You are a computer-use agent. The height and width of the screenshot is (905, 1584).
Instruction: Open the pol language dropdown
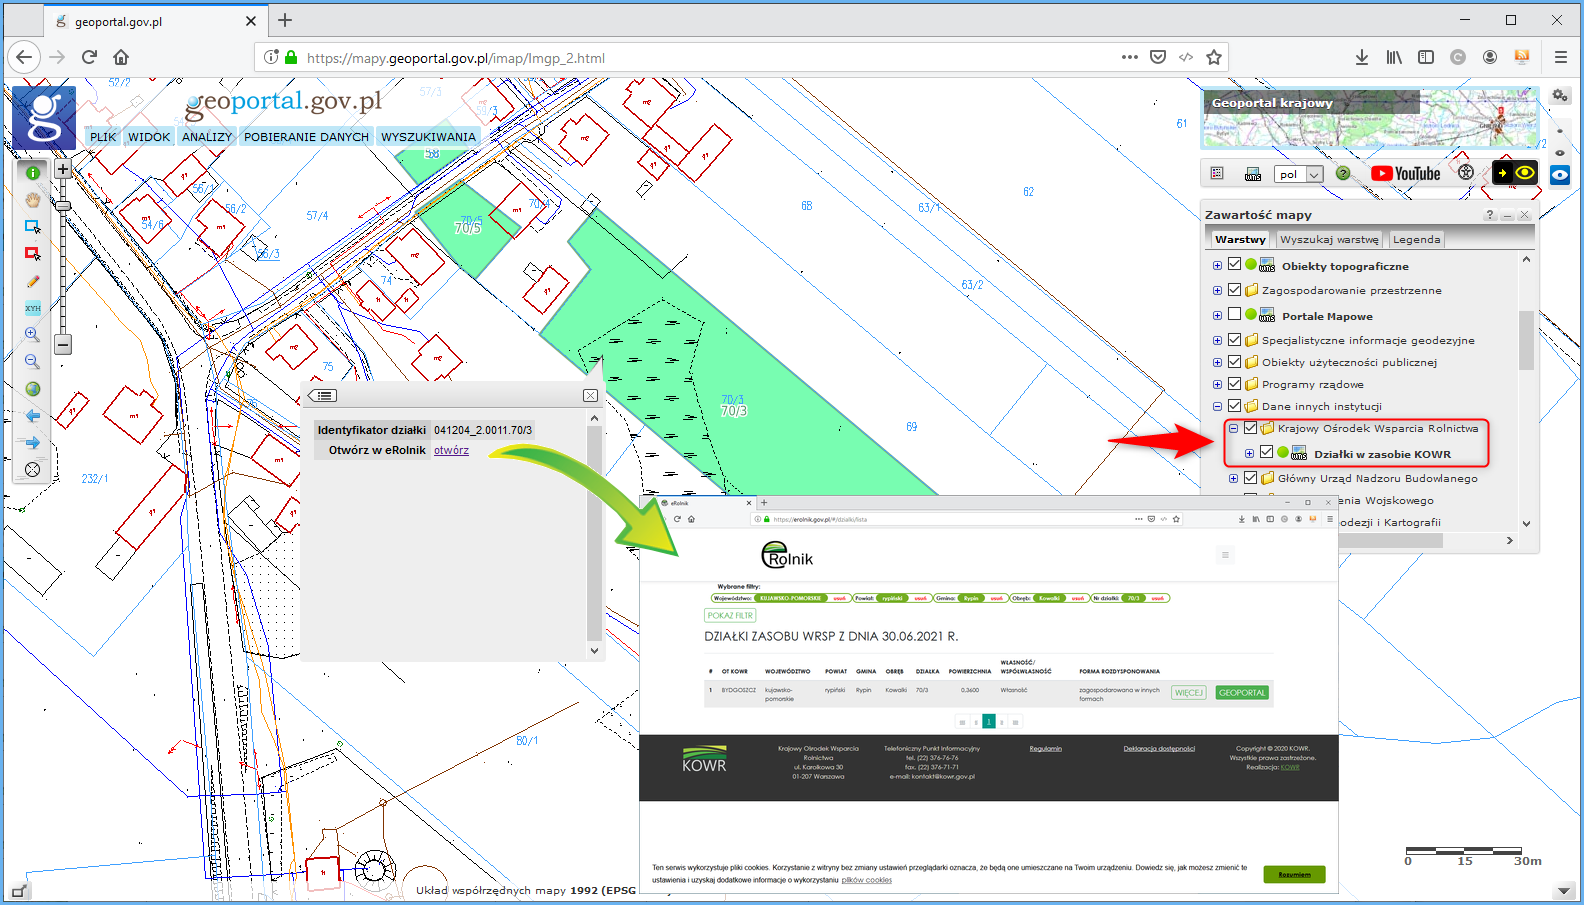pyautogui.click(x=1299, y=174)
